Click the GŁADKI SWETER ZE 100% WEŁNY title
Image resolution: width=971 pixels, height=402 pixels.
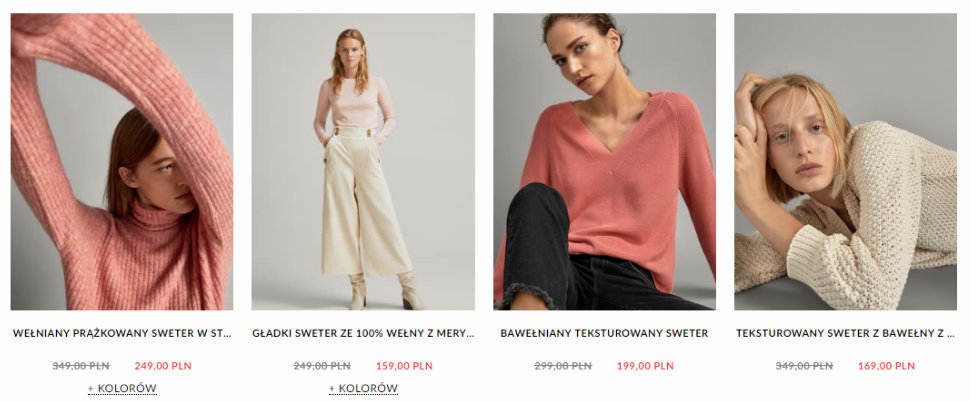pyautogui.click(x=363, y=333)
